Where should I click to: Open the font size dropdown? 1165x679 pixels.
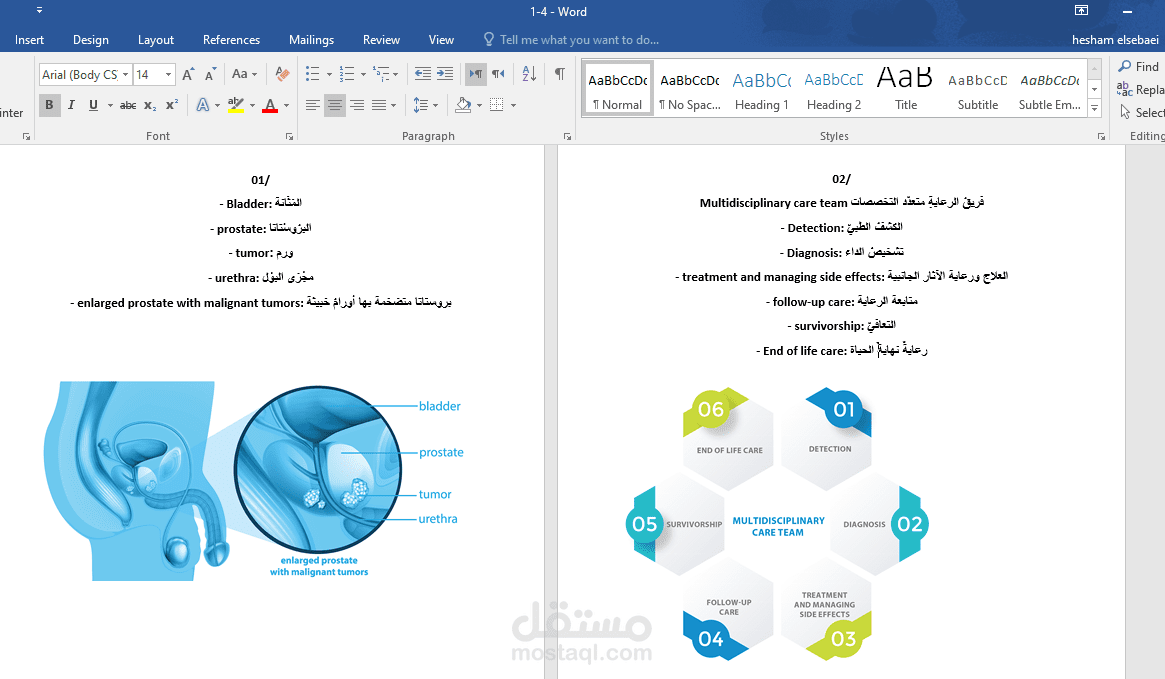(x=169, y=74)
